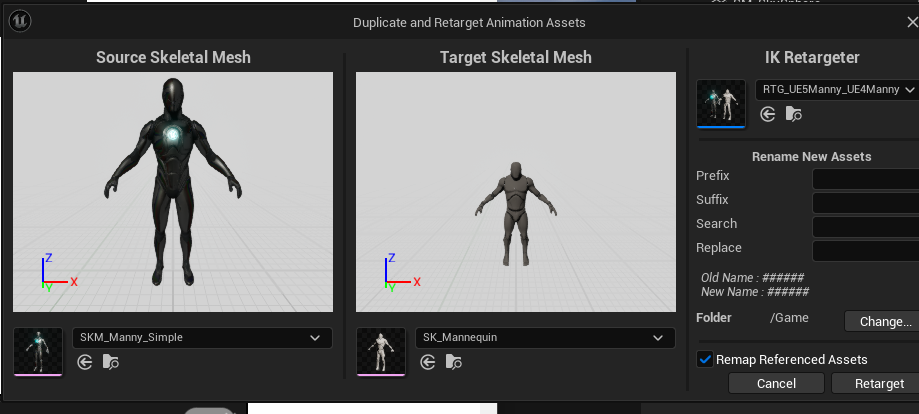This screenshot has height=414, width=919.
Task: Click the Replace input field
Action: coord(866,251)
